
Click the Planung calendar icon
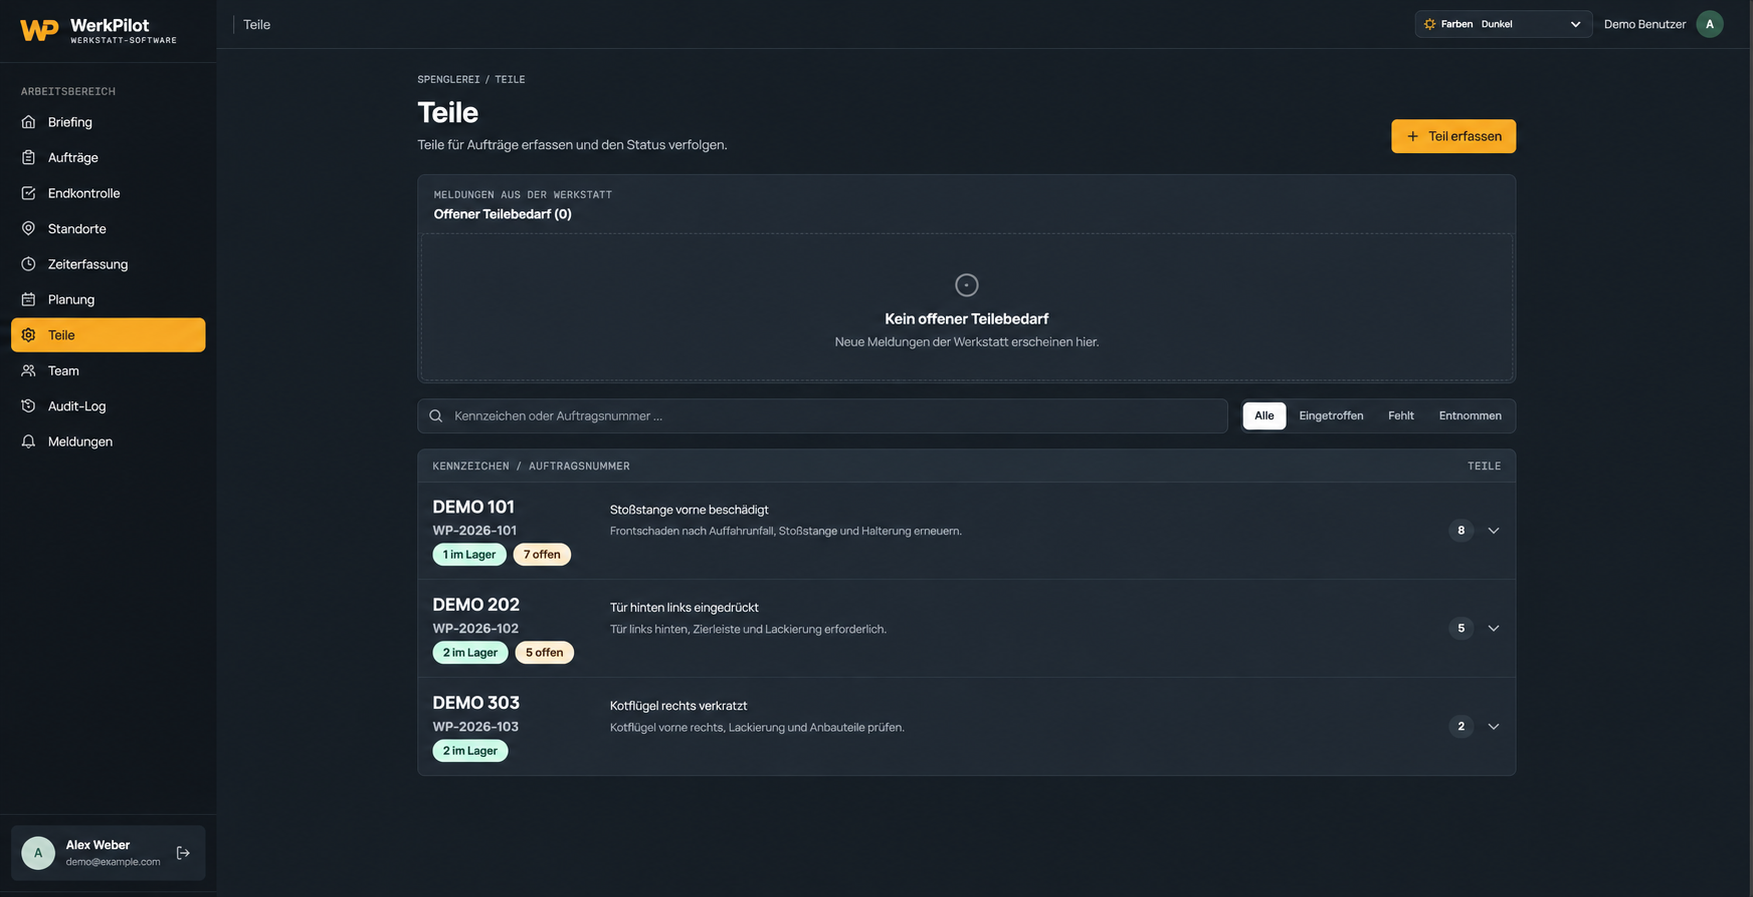[28, 299]
